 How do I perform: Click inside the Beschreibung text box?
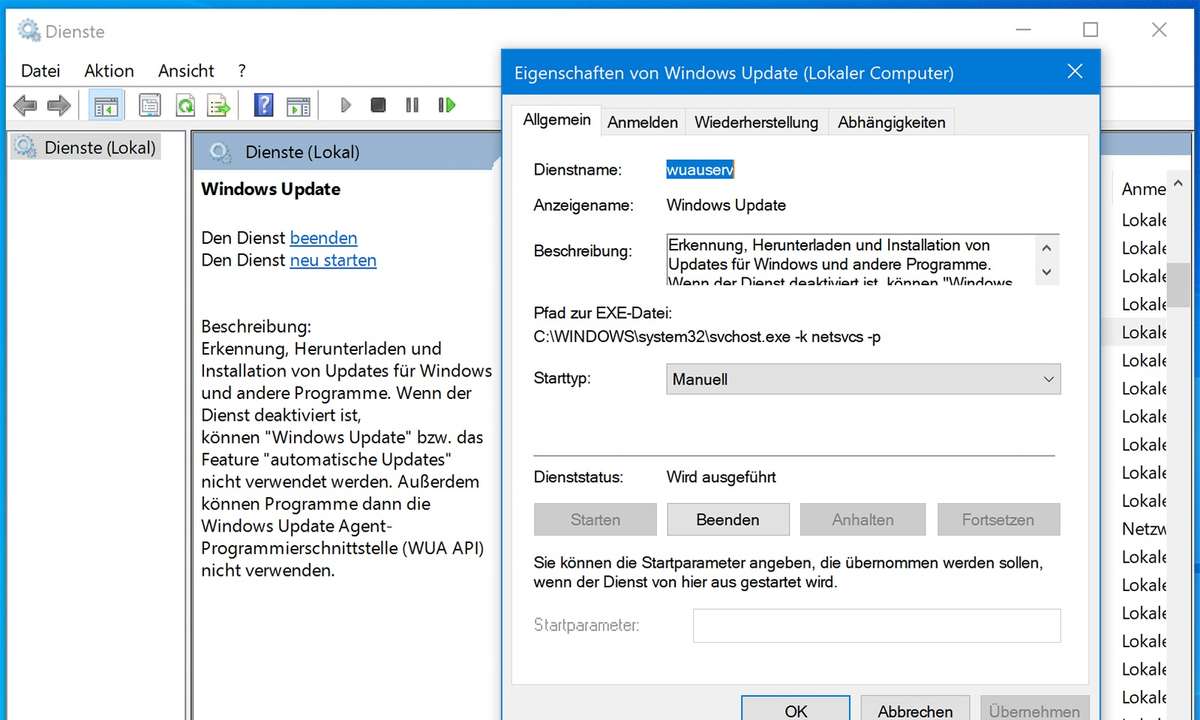[x=850, y=260]
